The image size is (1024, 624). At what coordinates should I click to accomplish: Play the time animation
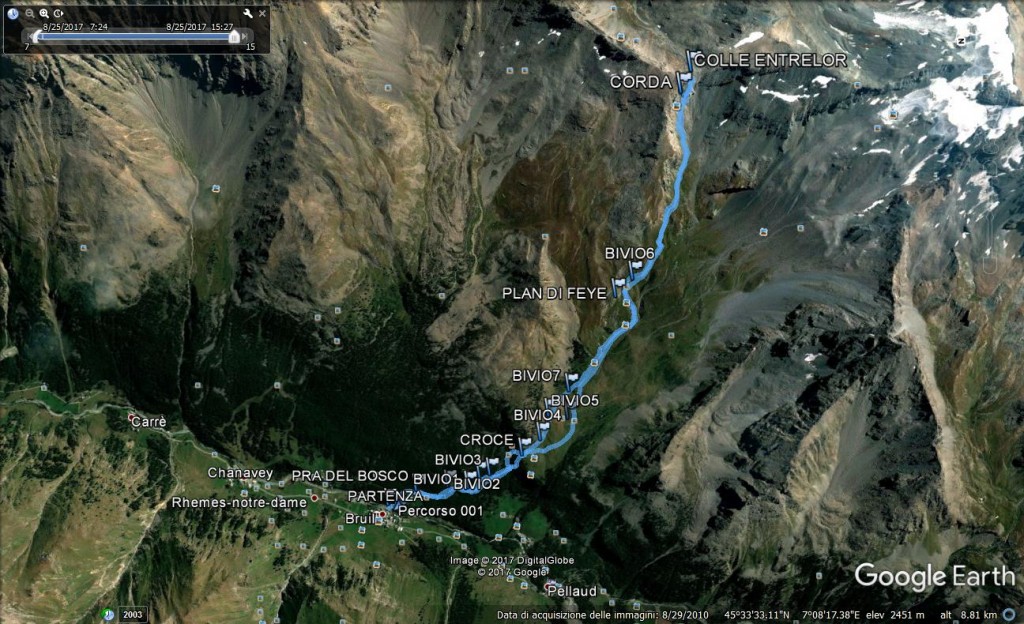(58, 13)
